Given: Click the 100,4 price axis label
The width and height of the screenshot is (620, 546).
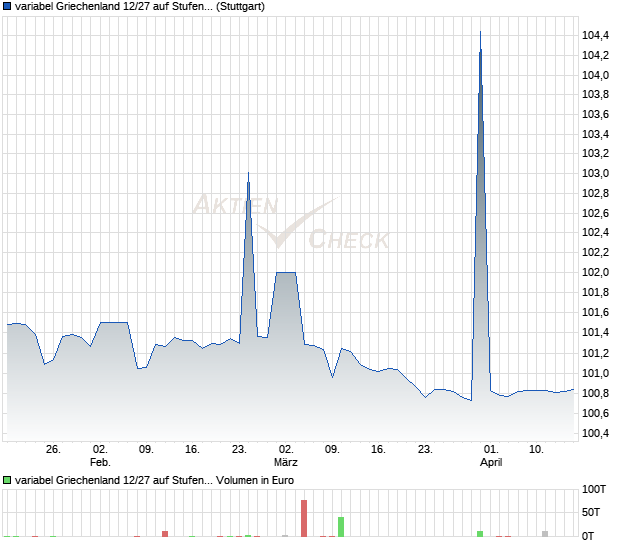Looking at the screenshot, I should [595, 433].
